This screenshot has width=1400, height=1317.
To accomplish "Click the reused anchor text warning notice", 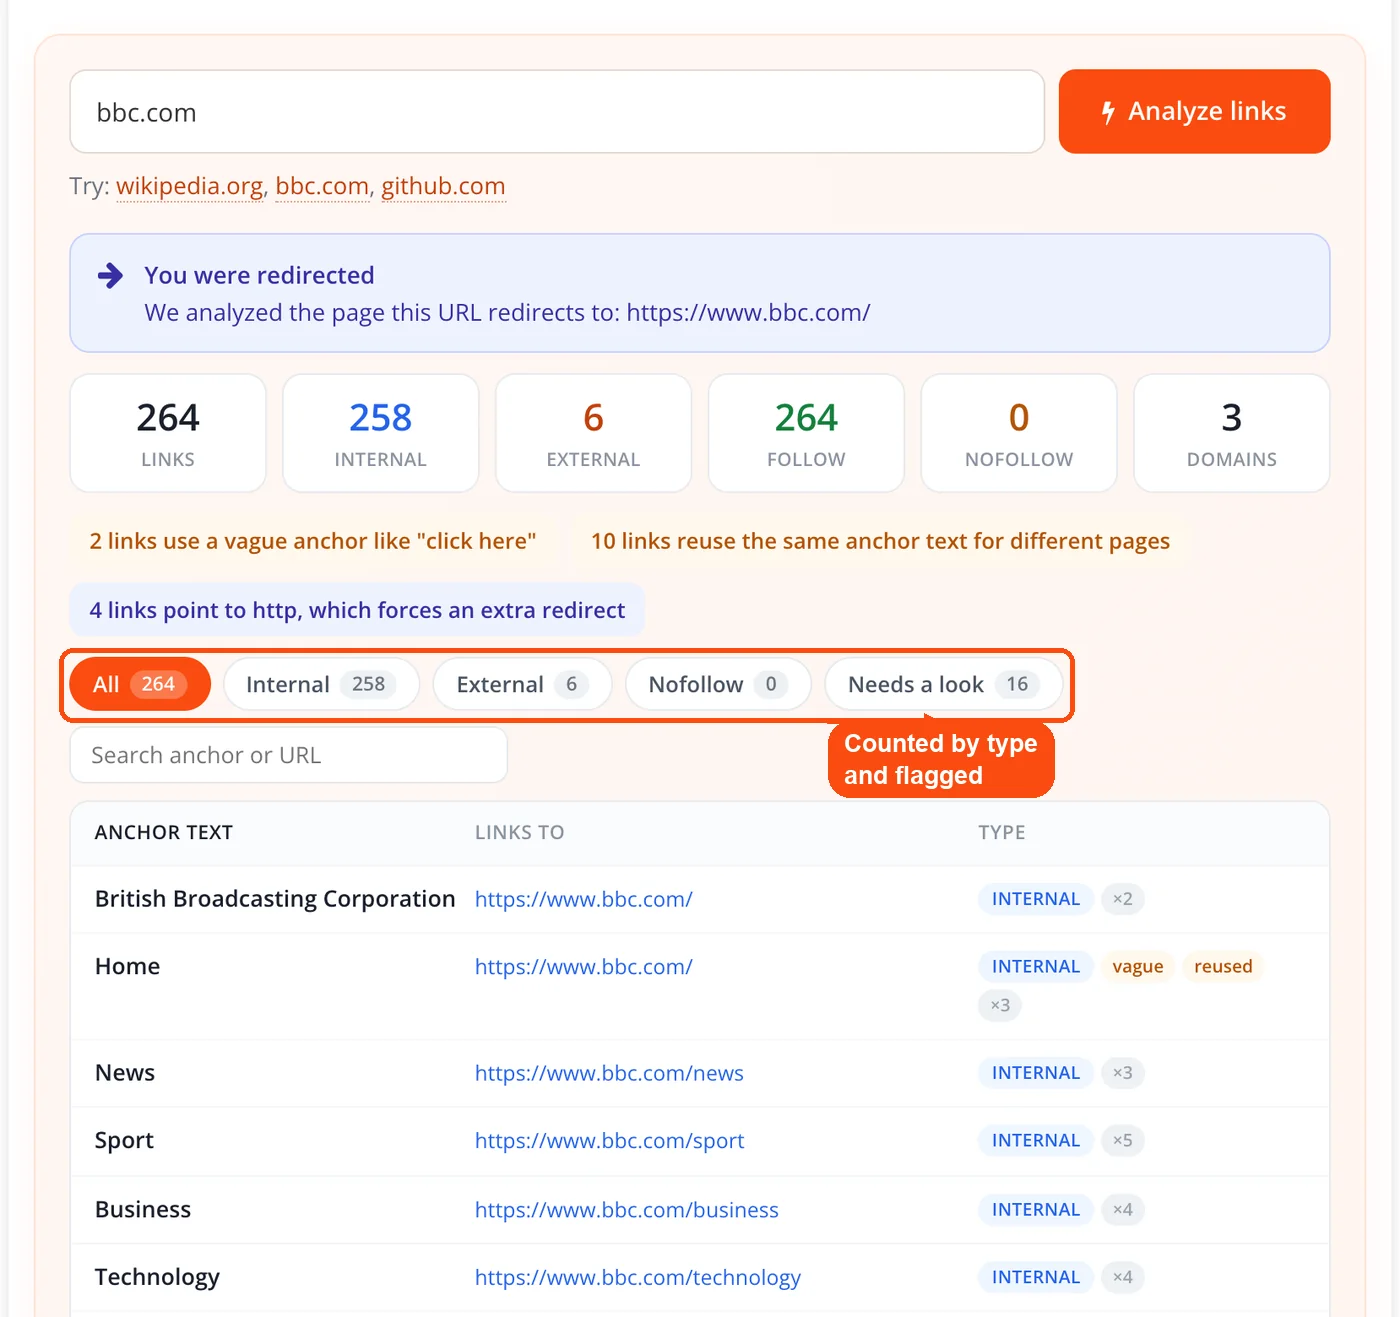I will (880, 541).
